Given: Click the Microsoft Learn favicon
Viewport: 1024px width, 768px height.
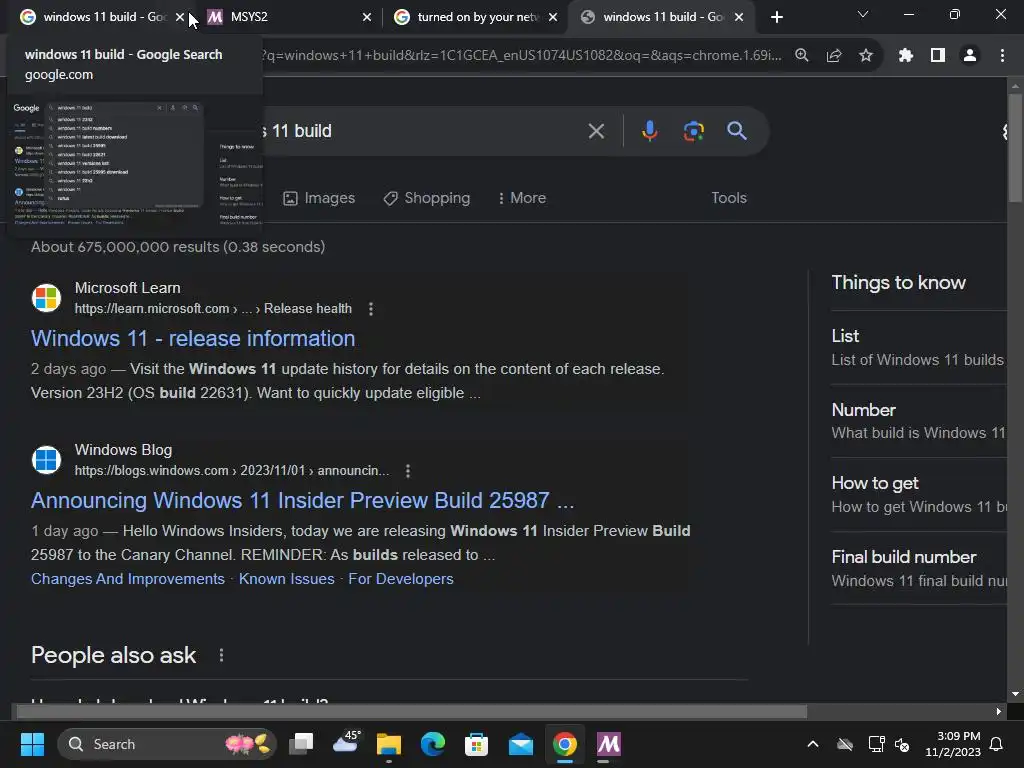Looking at the screenshot, I should (46, 298).
